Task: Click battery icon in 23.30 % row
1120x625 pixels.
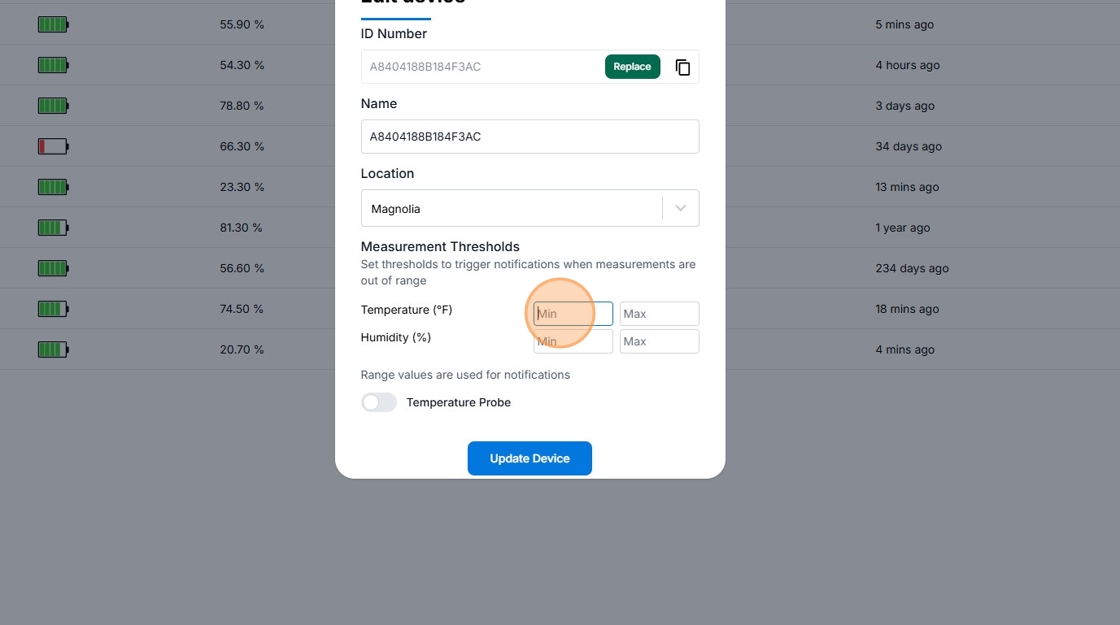Action: [x=53, y=187]
